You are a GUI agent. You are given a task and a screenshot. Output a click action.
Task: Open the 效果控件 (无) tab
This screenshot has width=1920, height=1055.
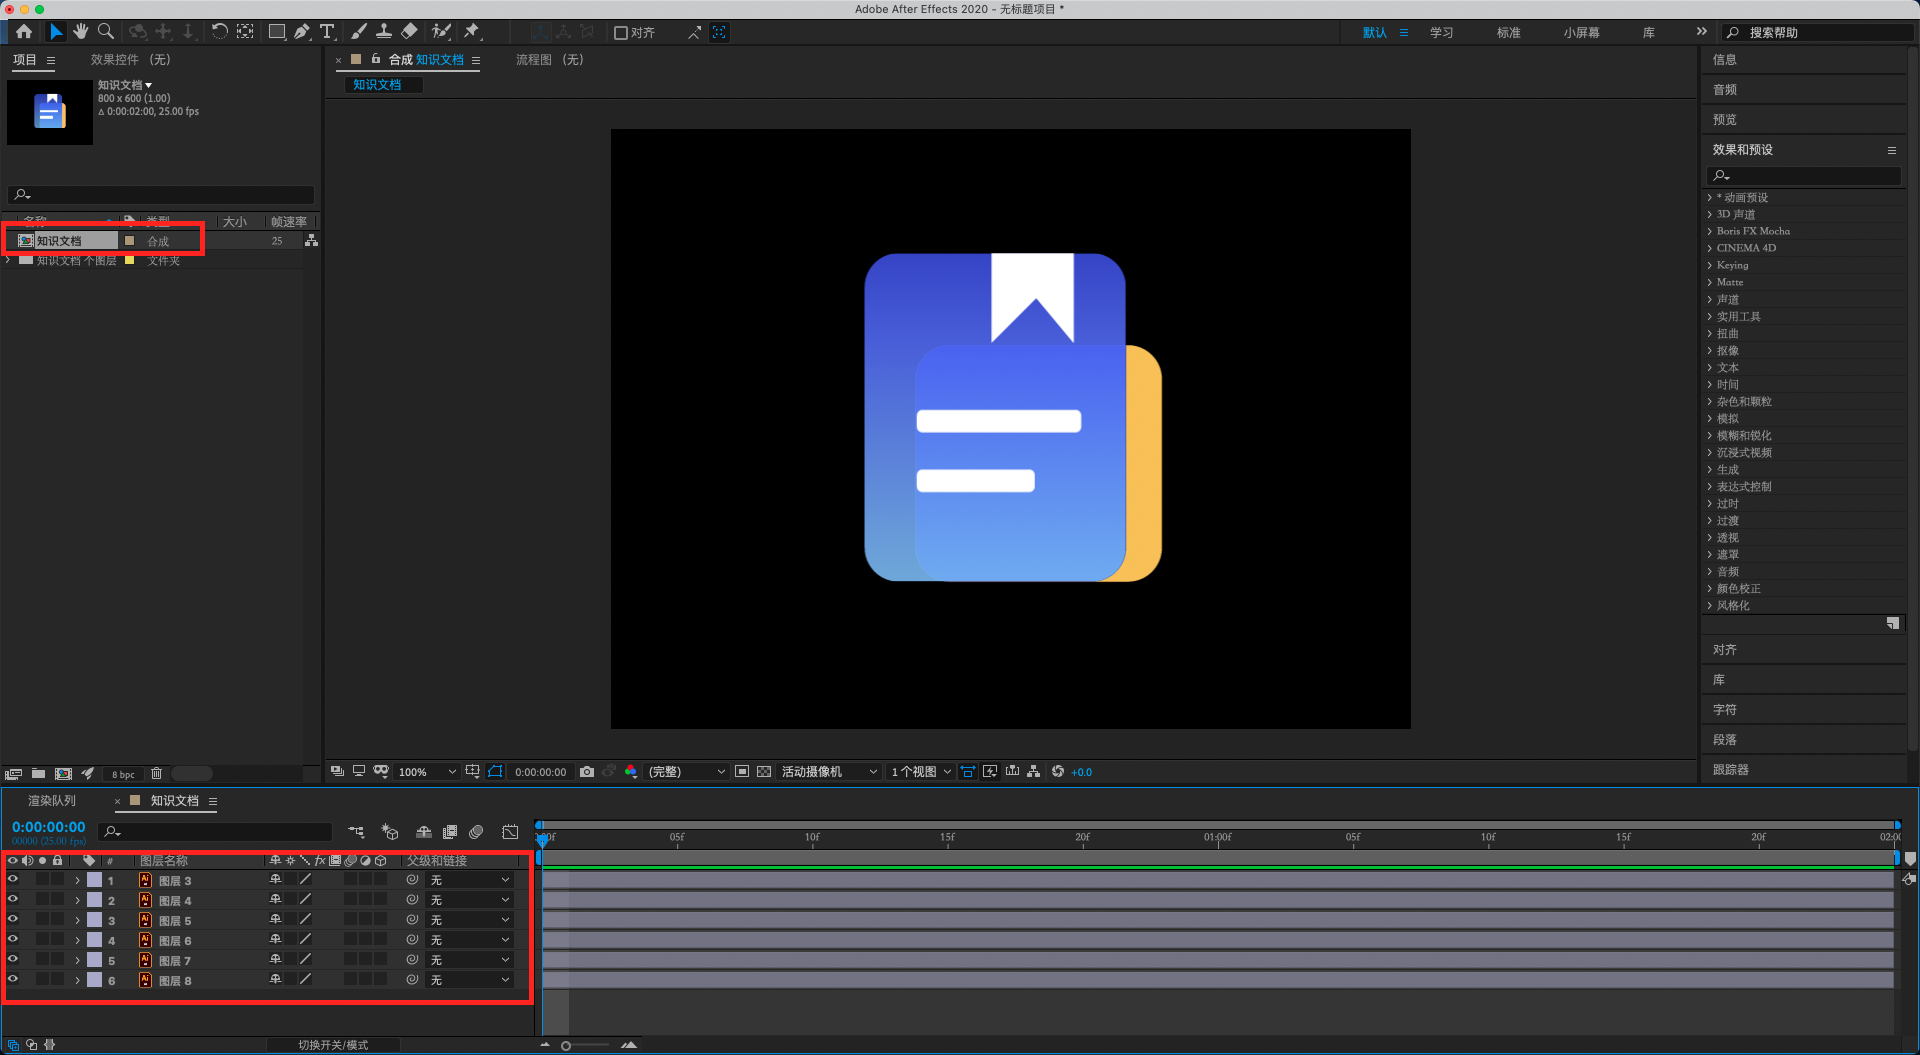pos(131,60)
